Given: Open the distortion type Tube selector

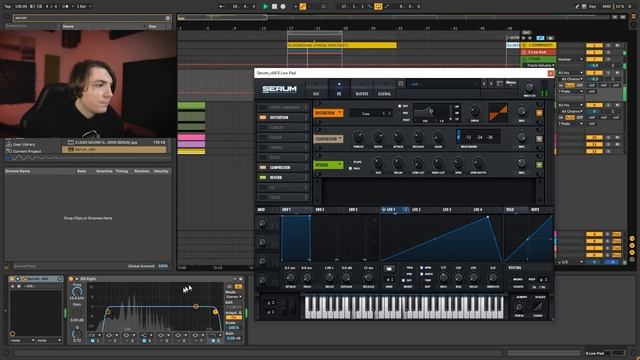Looking at the screenshot, I should click(x=371, y=113).
